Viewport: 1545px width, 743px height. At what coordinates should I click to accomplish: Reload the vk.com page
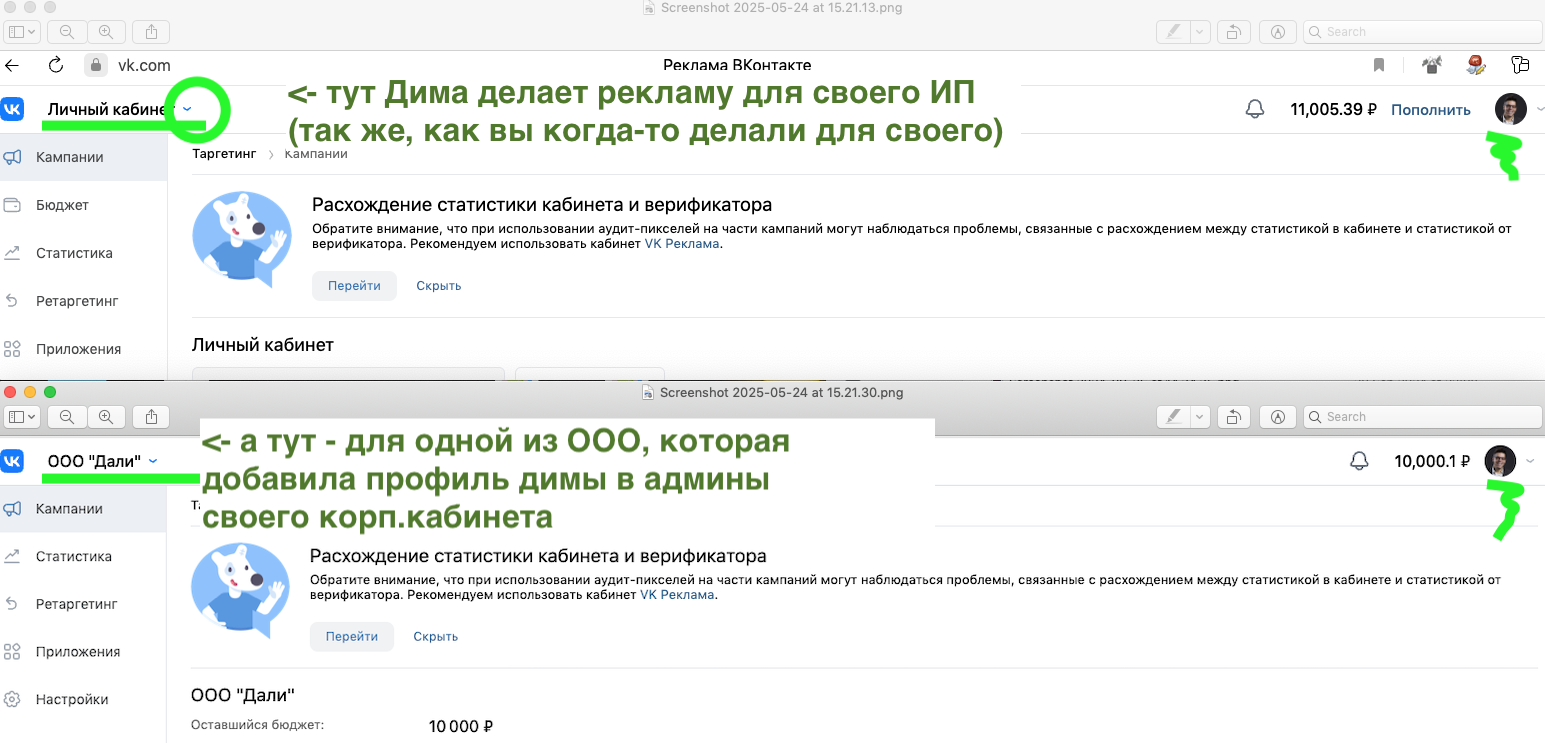click(56, 65)
